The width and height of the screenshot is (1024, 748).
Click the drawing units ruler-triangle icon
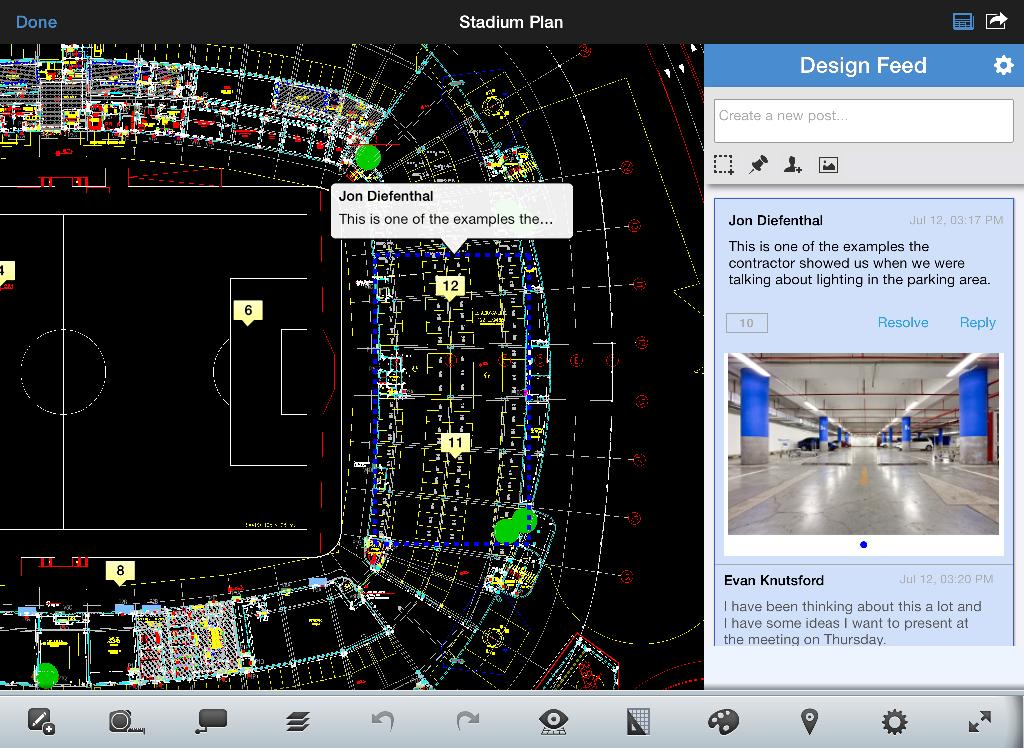(638, 720)
